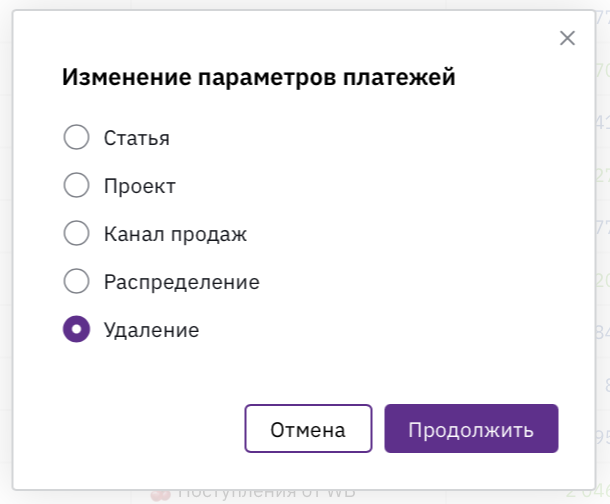Click the Изменение параметров платежей heading
The width and height of the screenshot is (610, 504).
(259, 77)
